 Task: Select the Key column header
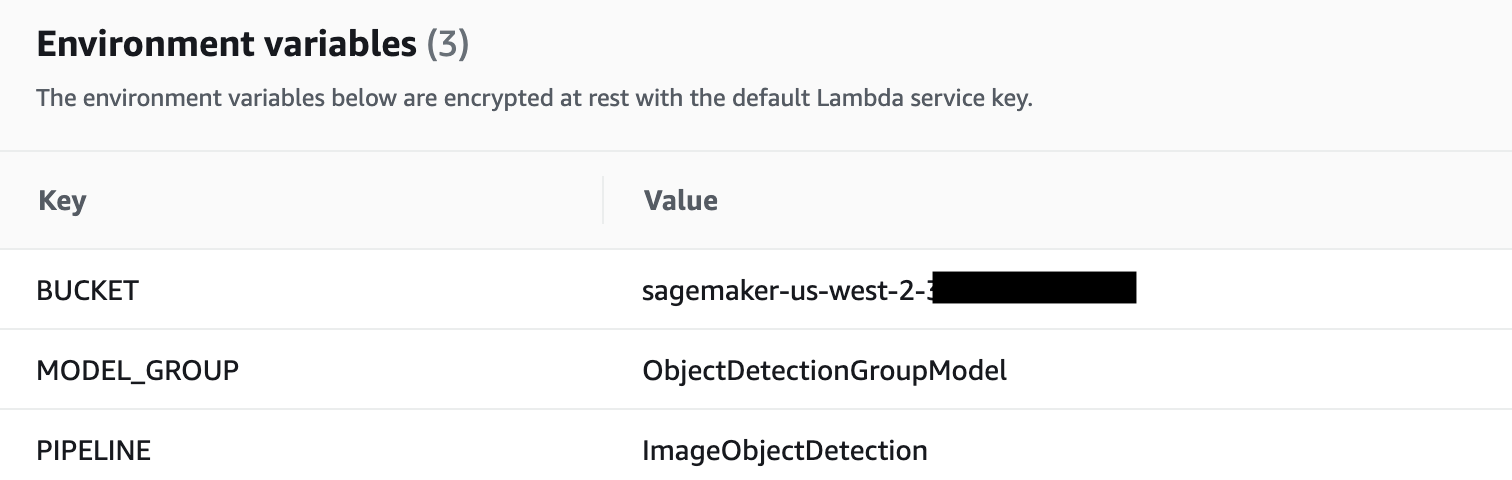click(62, 201)
